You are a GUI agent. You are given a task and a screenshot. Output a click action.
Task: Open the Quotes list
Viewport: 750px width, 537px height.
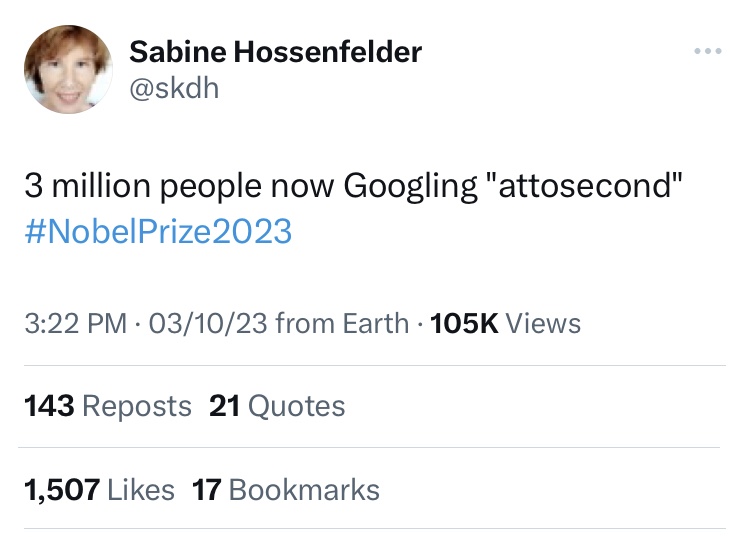(x=296, y=405)
